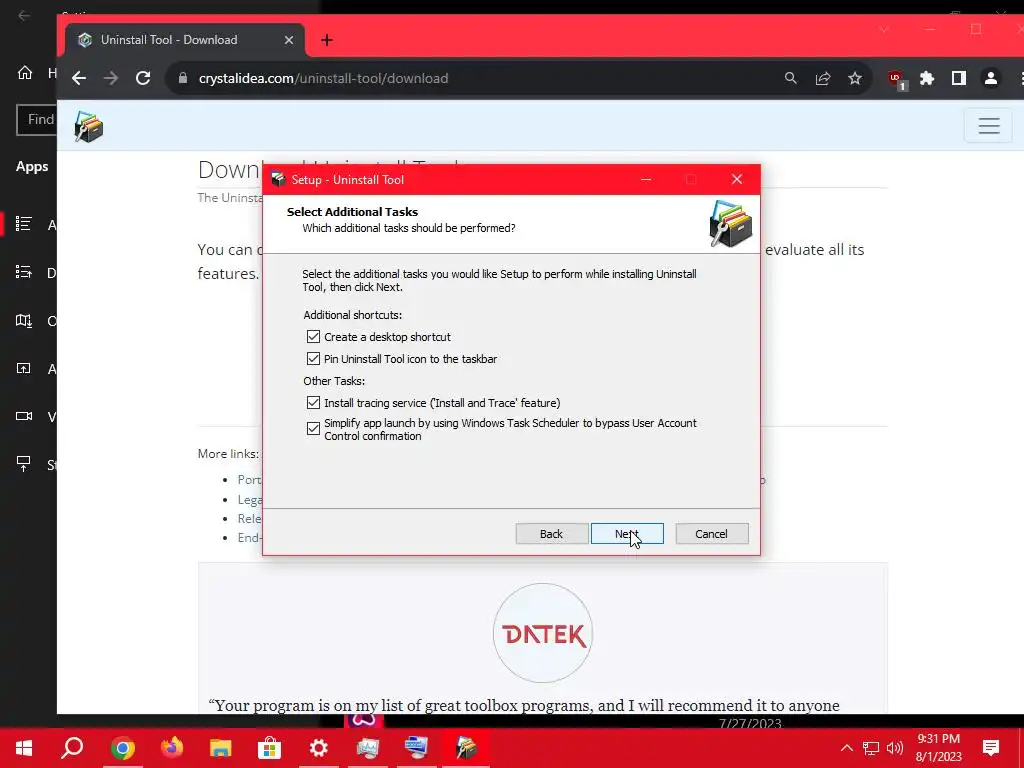The height and width of the screenshot is (768, 1024).
Task: Open Settings gear in taskbar
Action: point(319,748)
